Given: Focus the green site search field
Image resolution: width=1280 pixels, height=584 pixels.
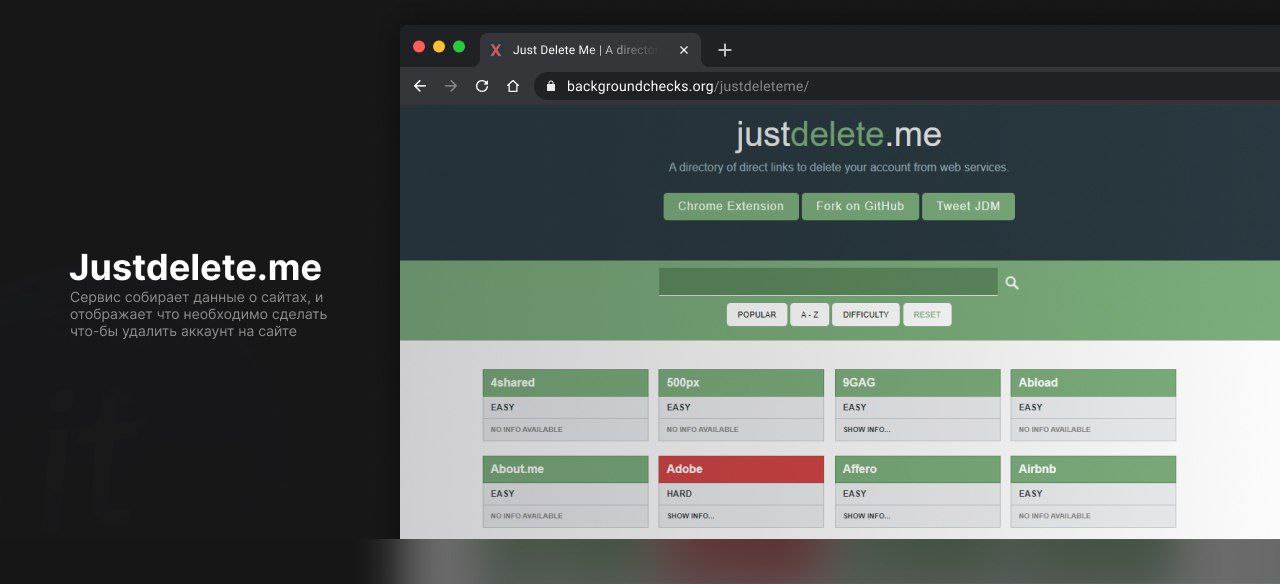Looking at the screenshot, I should (828, 281).
